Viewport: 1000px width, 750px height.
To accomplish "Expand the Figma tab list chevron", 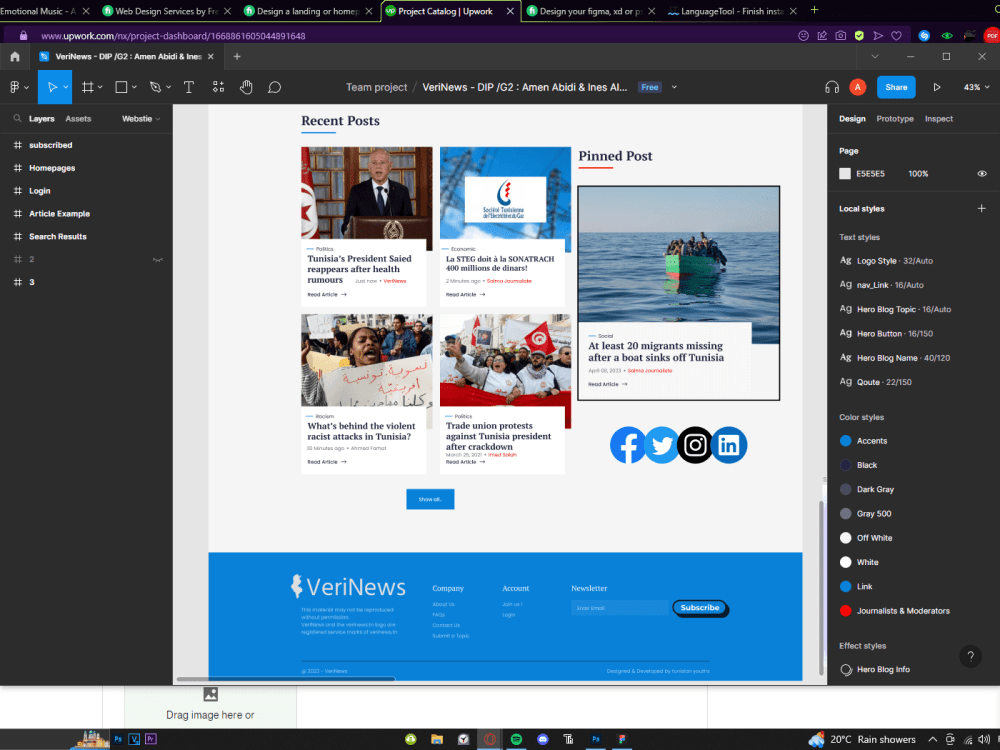I will click(874, 57).
